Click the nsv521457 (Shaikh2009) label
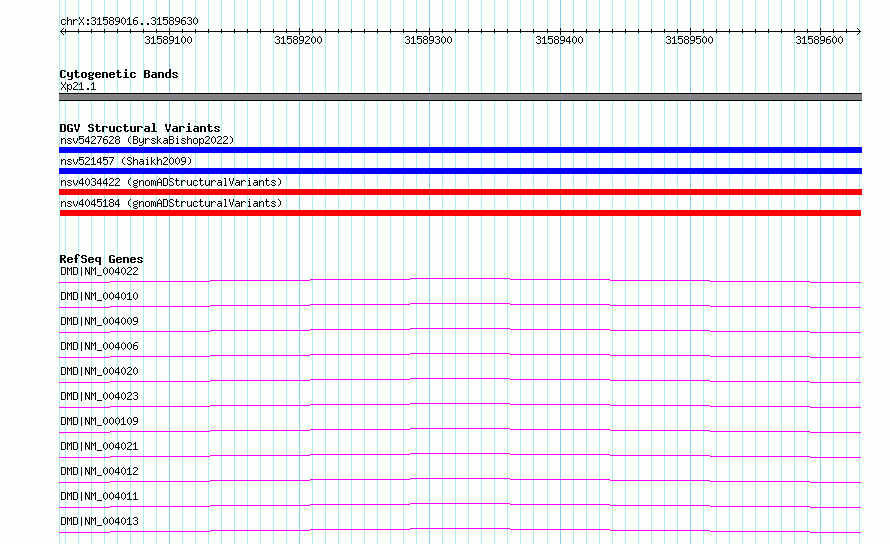Screen dimensions: 890x544 (x=126, y=161)
